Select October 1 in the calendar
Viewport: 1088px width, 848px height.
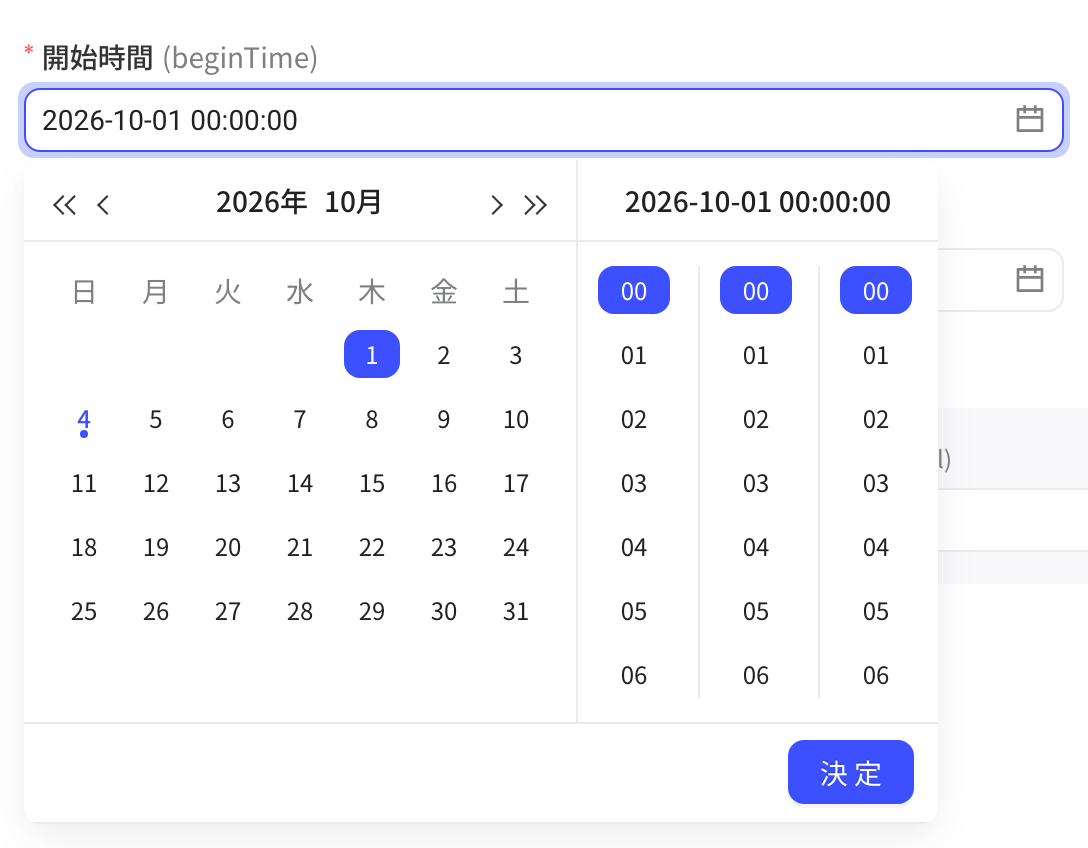coord(372,355)
